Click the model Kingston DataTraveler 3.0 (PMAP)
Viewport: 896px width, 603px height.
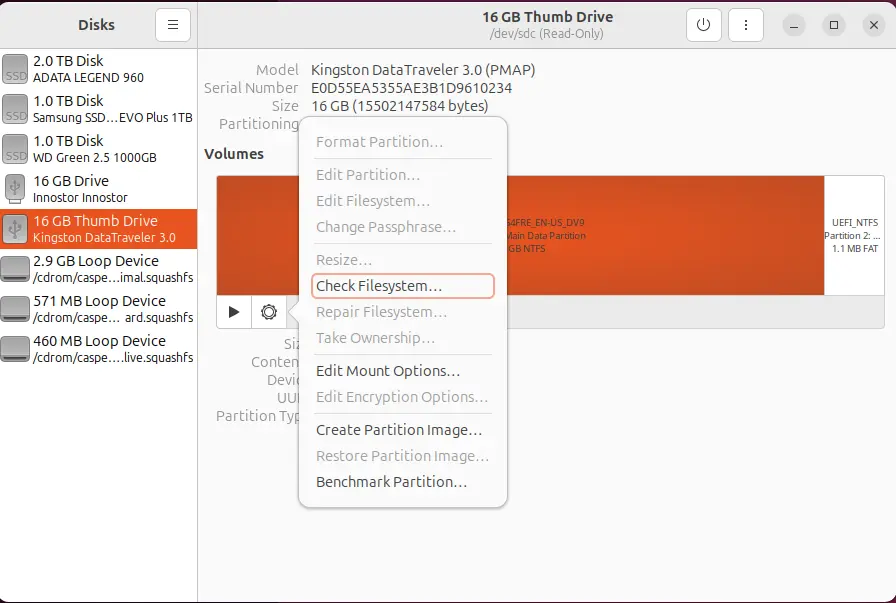point(423,70)
